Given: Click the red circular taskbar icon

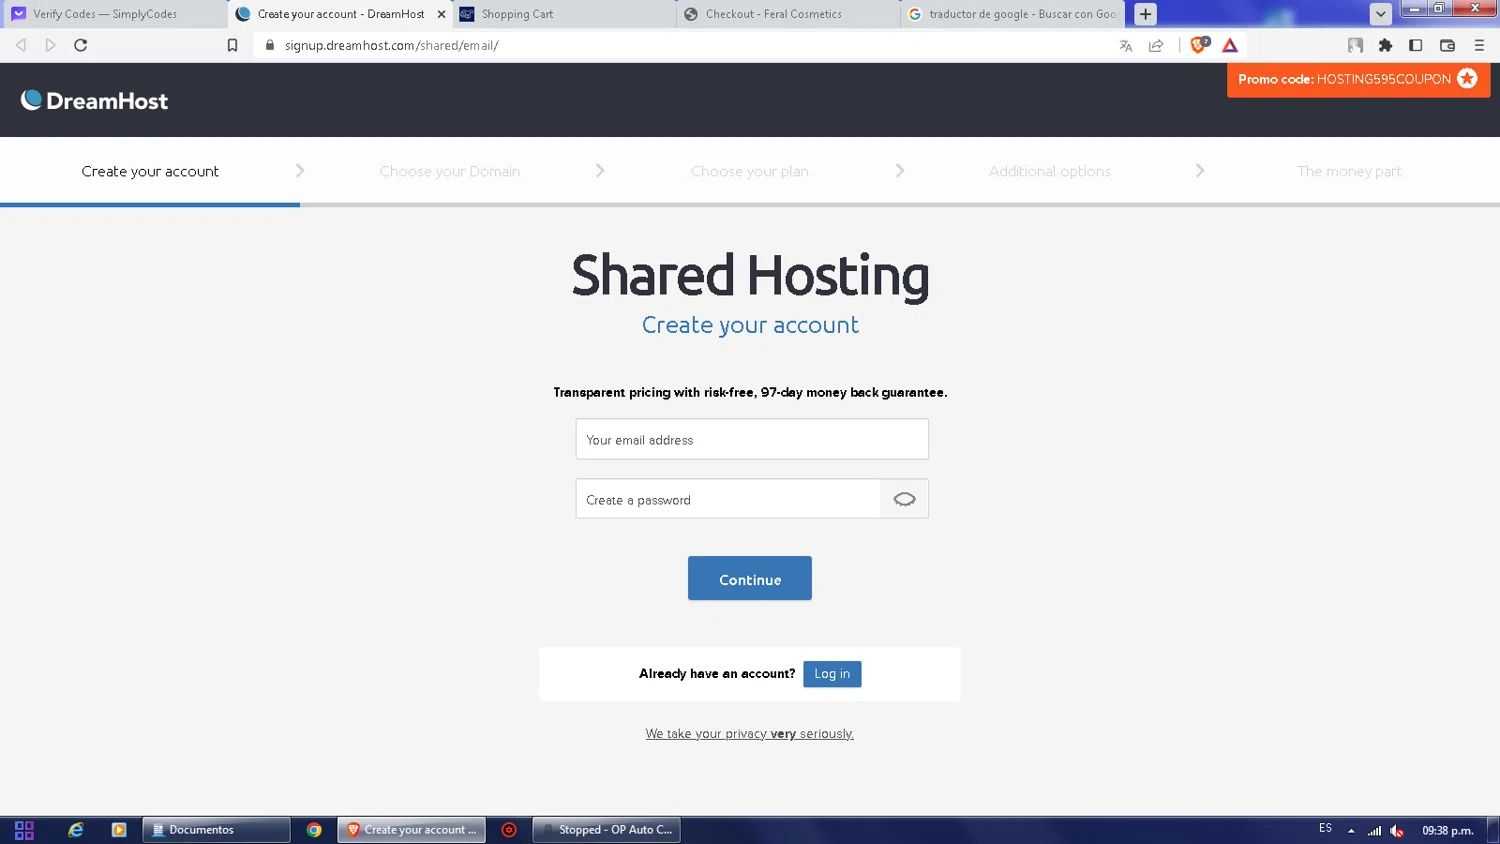Looking at the screenshot, I should [509, 830].
